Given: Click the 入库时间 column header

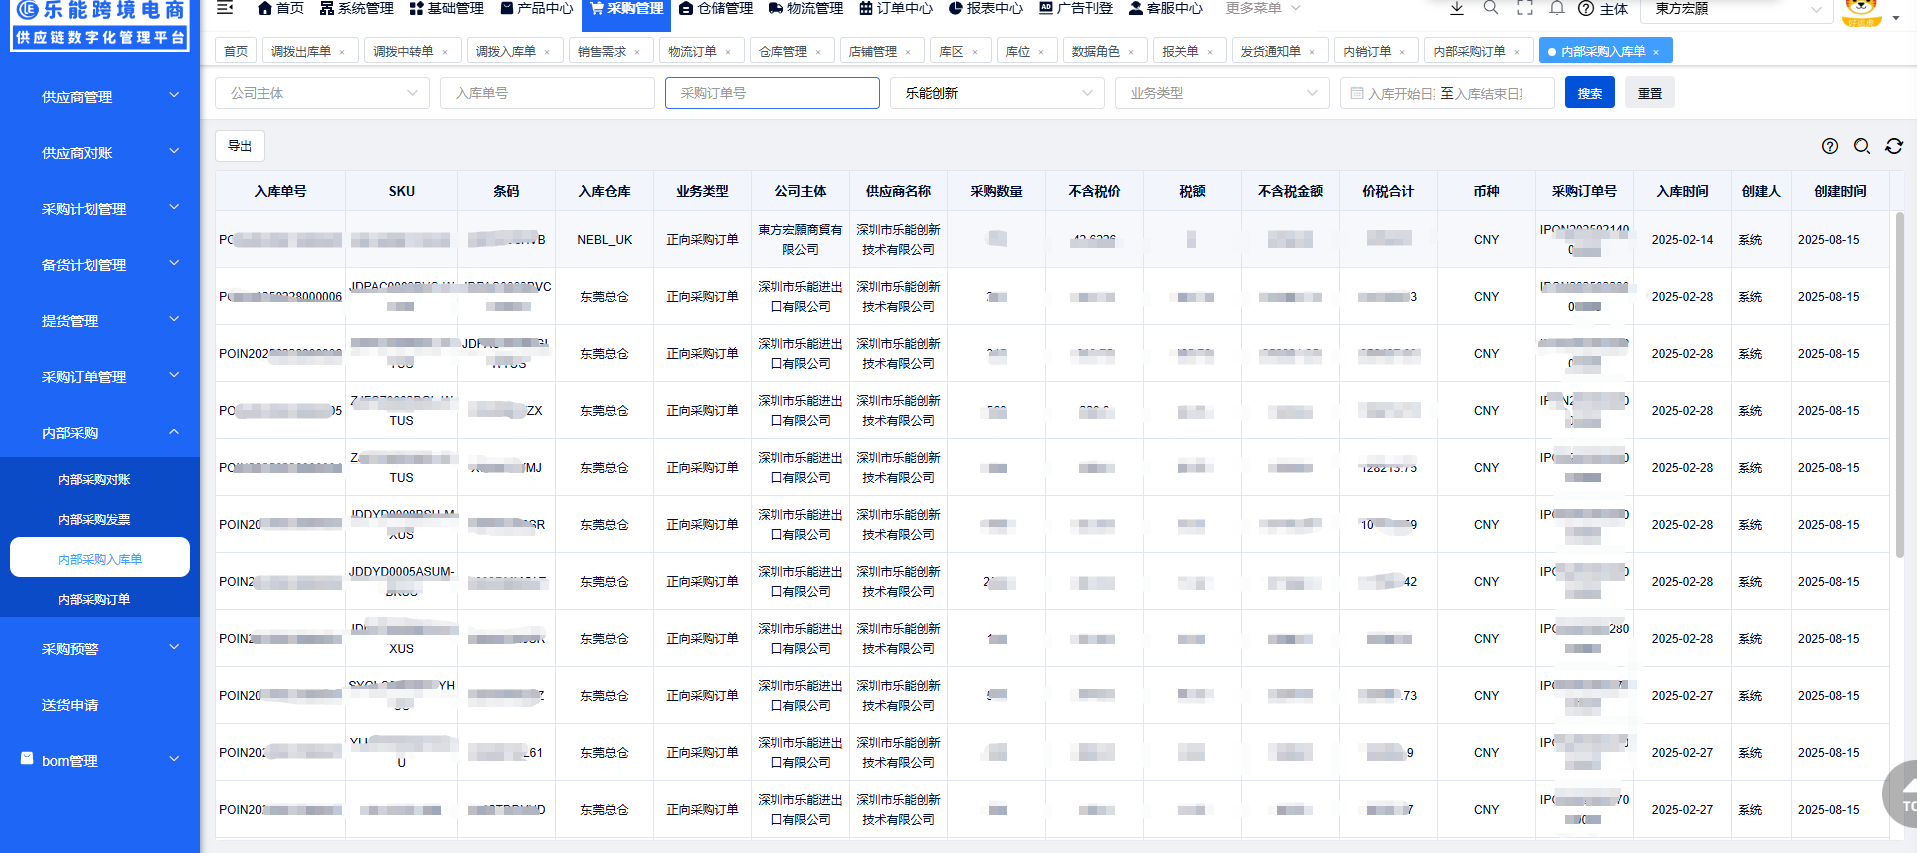Looking at the screenshot, I should click(1682, 191).
